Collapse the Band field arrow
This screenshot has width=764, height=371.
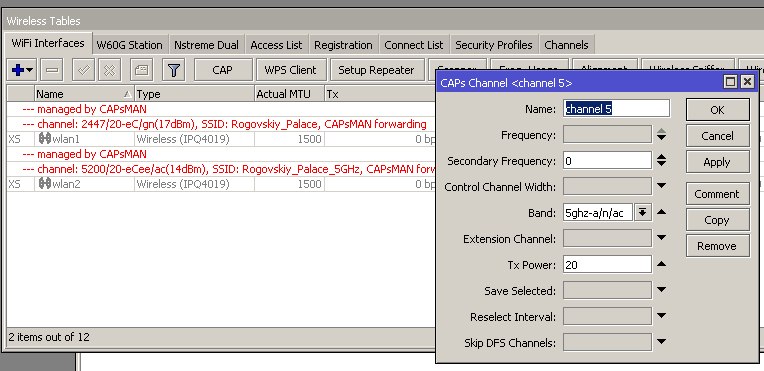[661, 212]
